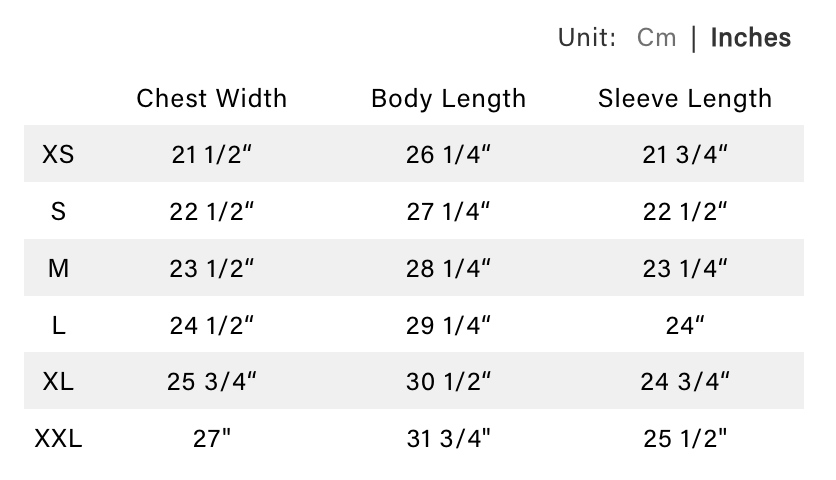Screen dimensions: 836x480
Task: Click XXL chest width value 27"
Action: [x=213, y=438]
